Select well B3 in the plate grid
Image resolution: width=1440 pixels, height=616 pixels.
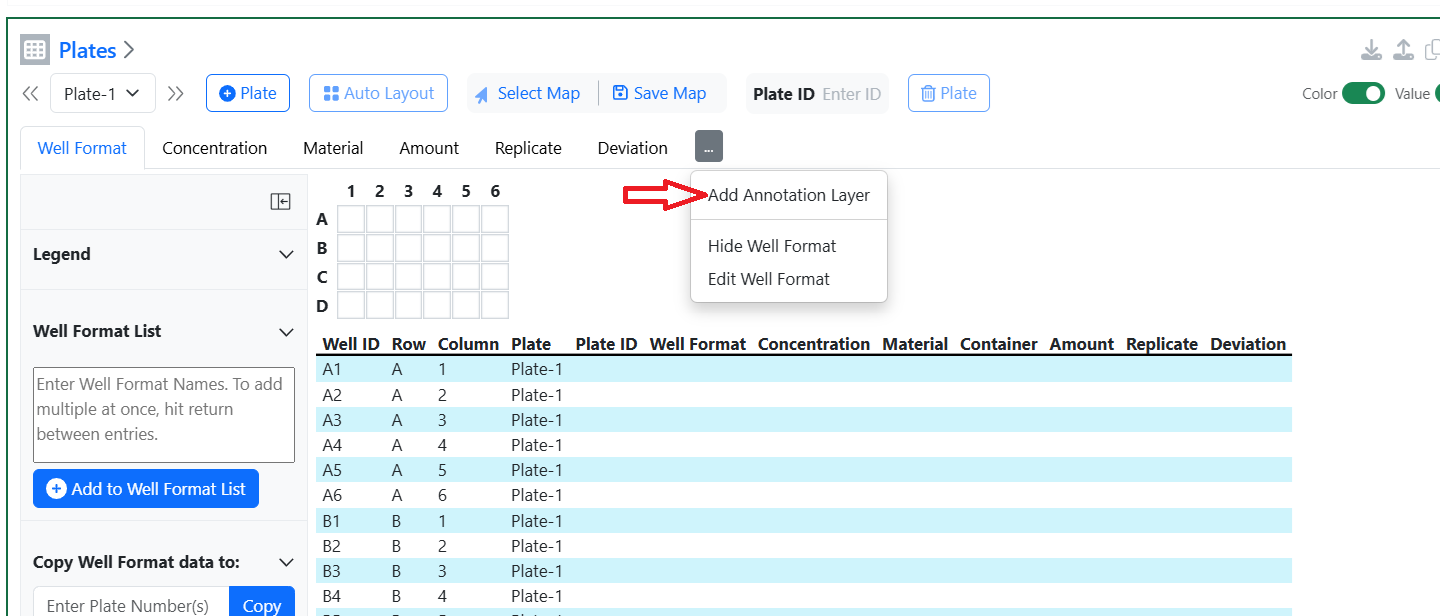point(409,248)
